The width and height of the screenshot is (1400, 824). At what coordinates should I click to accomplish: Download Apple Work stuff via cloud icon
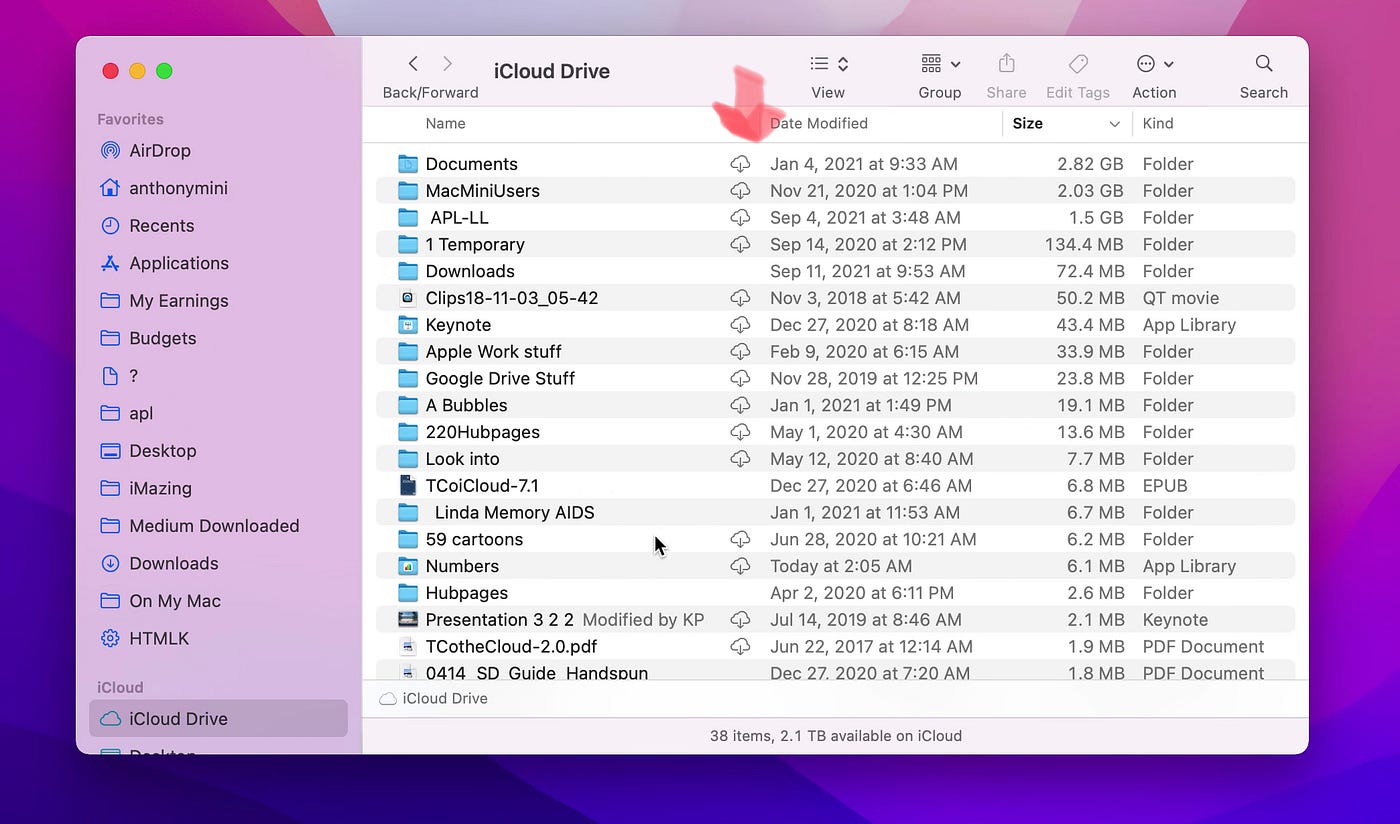pos(740,352)
